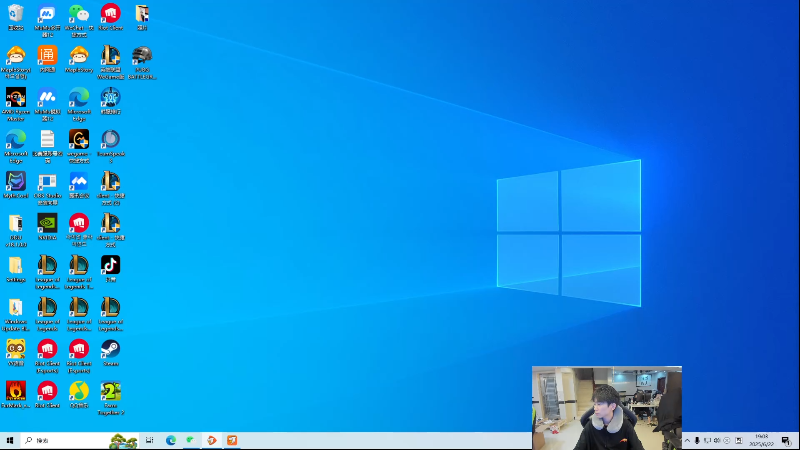Open the folder labeled v18.1.0.0
Screen dimensions: 800x450
click(x=16, y=230)
